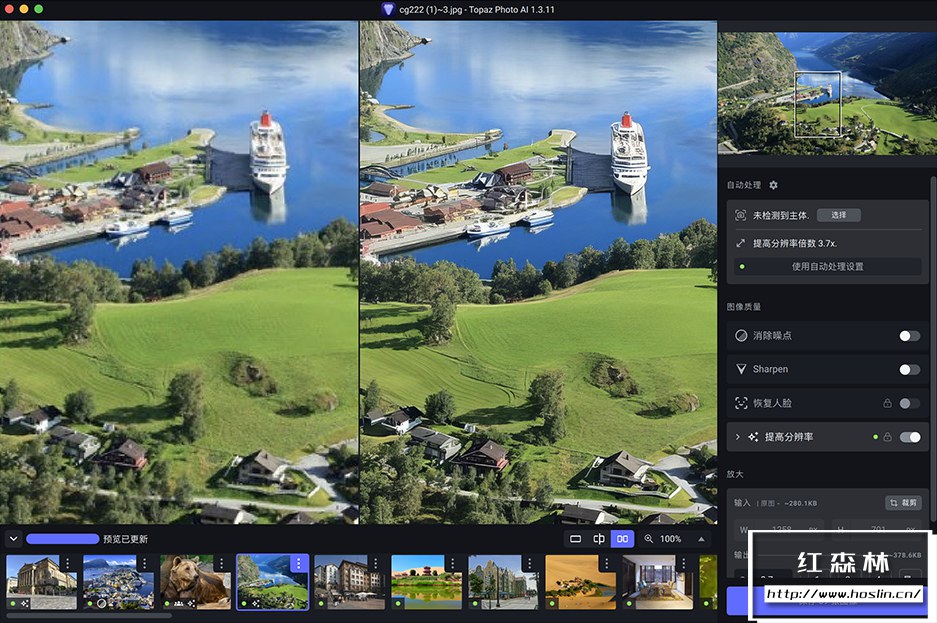
Task: Expand the 提高分辨率 settings chevron
Action: 737,437
